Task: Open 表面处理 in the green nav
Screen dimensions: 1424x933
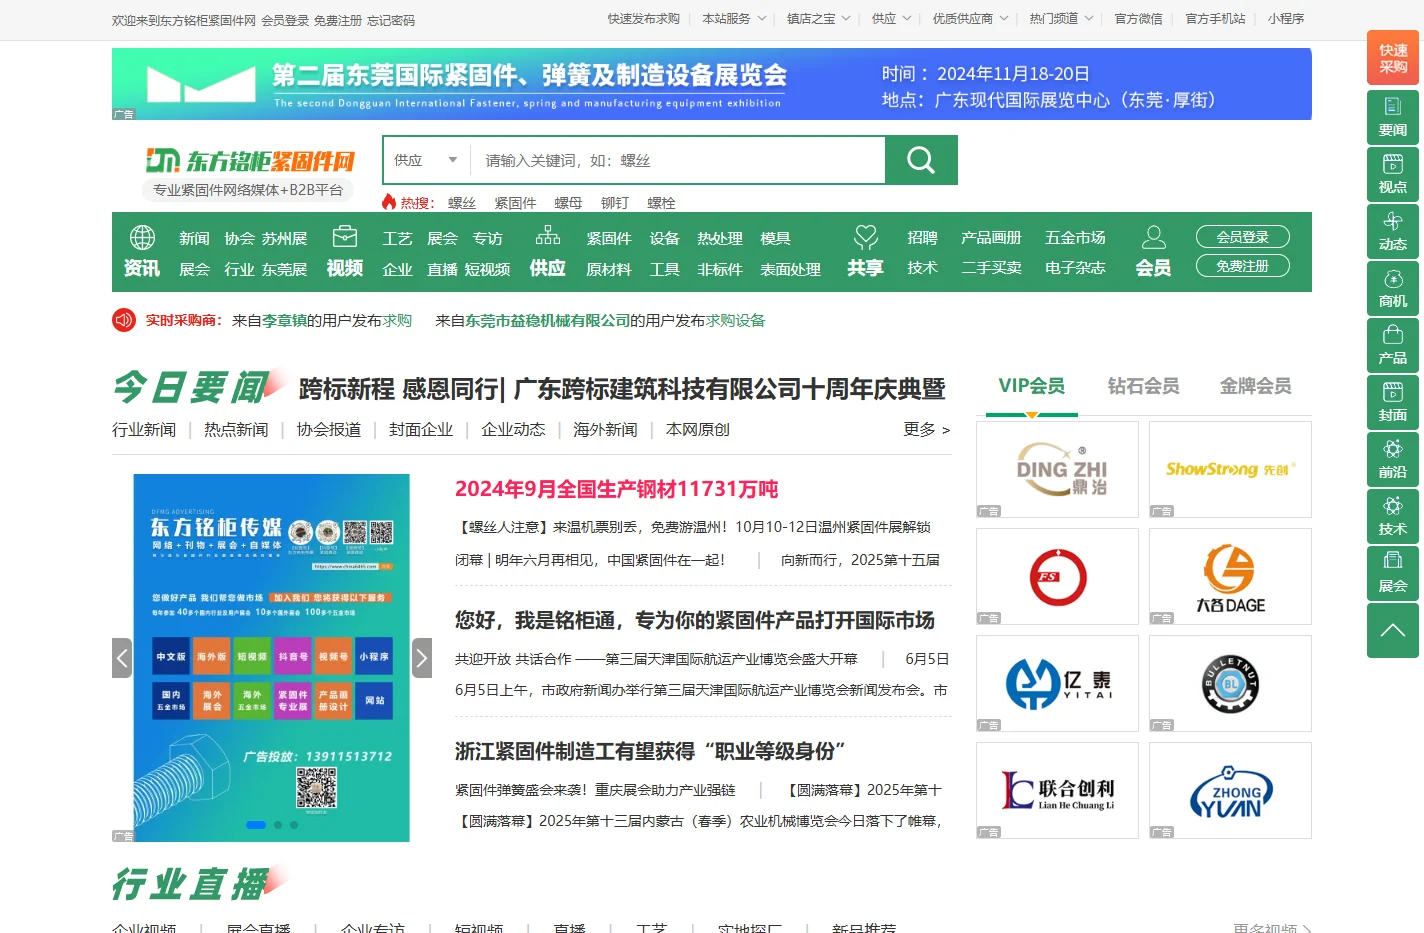Action: pos(790,269)
